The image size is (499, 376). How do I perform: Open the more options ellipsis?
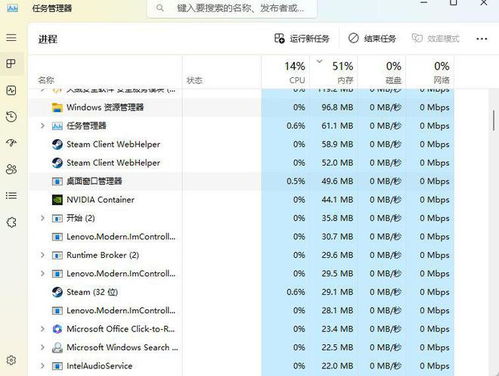tap(482, 39)
